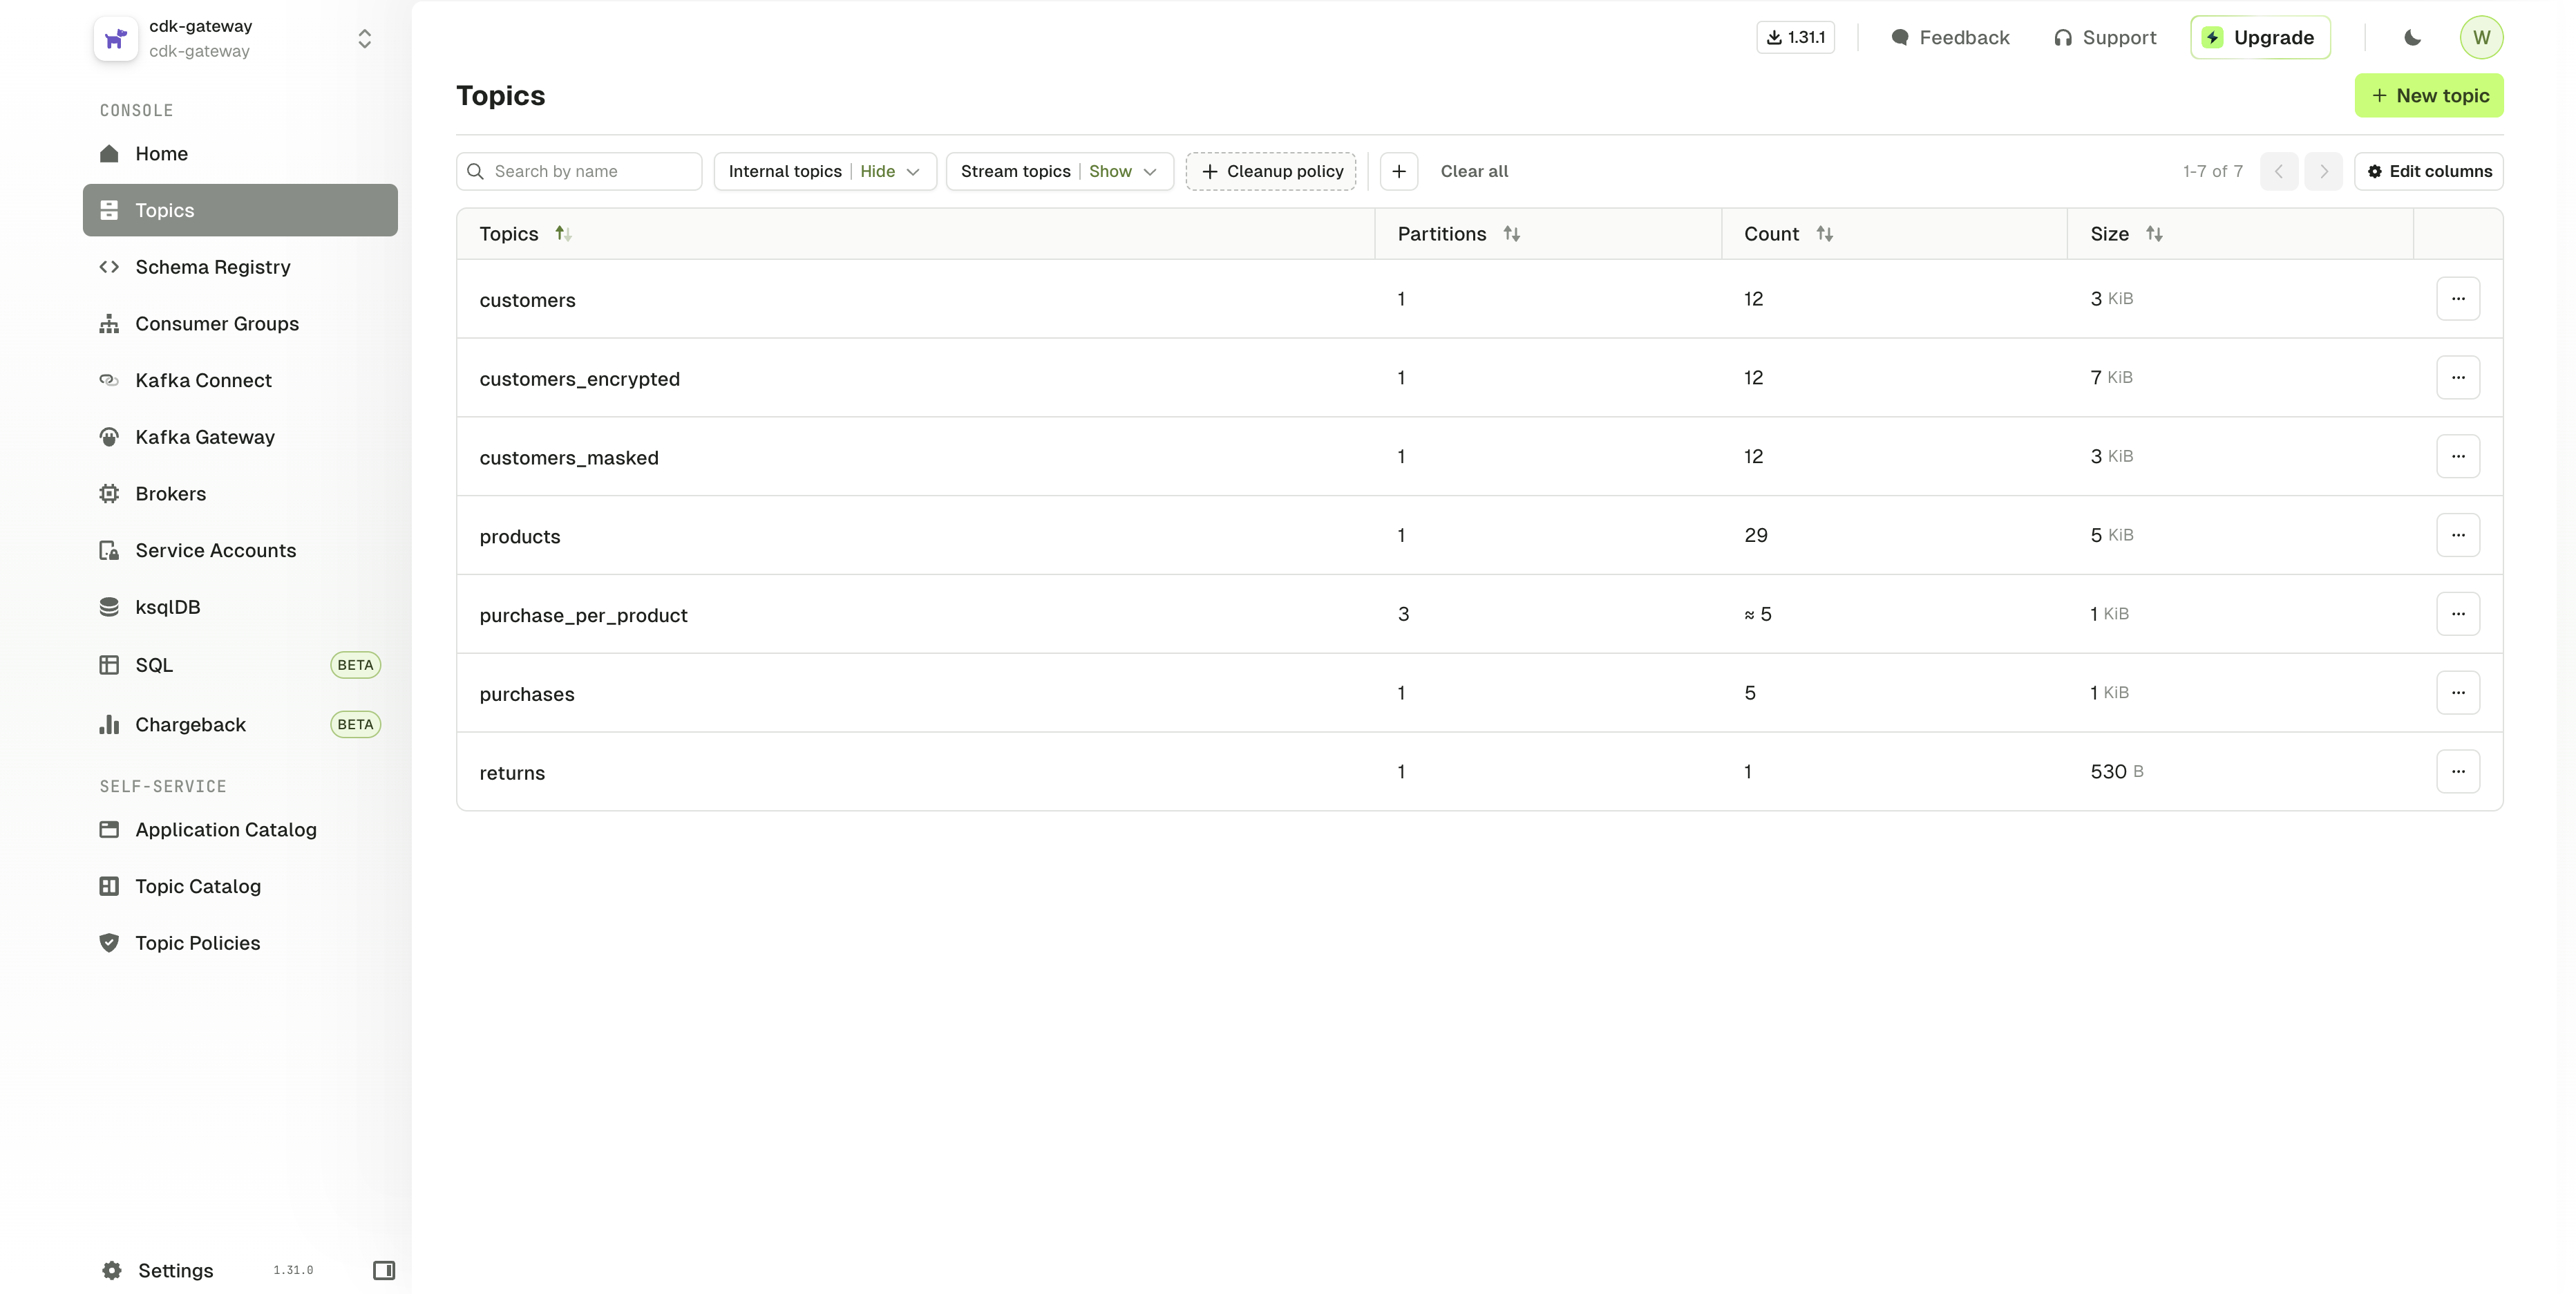The width and height of the screenshot is (2576, 1294).
Task: Open the Kafka Gateway page
Action: pyautogui.click(x=204, y=437)
